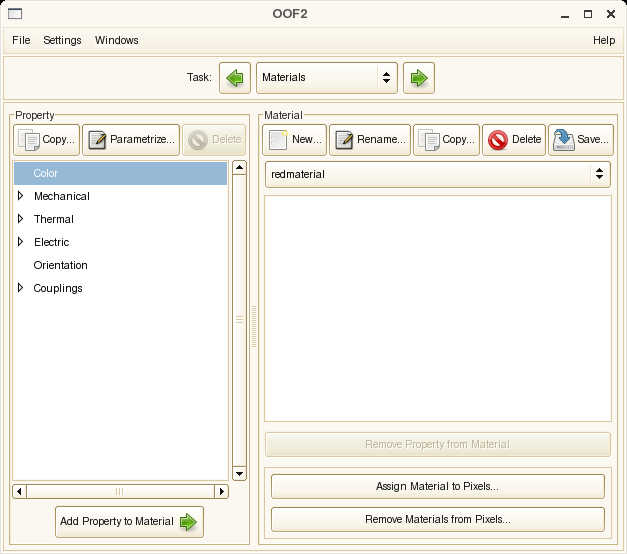Expand the Thermal property tree
This screenshot has width=627, height=554.
(20, 219)
